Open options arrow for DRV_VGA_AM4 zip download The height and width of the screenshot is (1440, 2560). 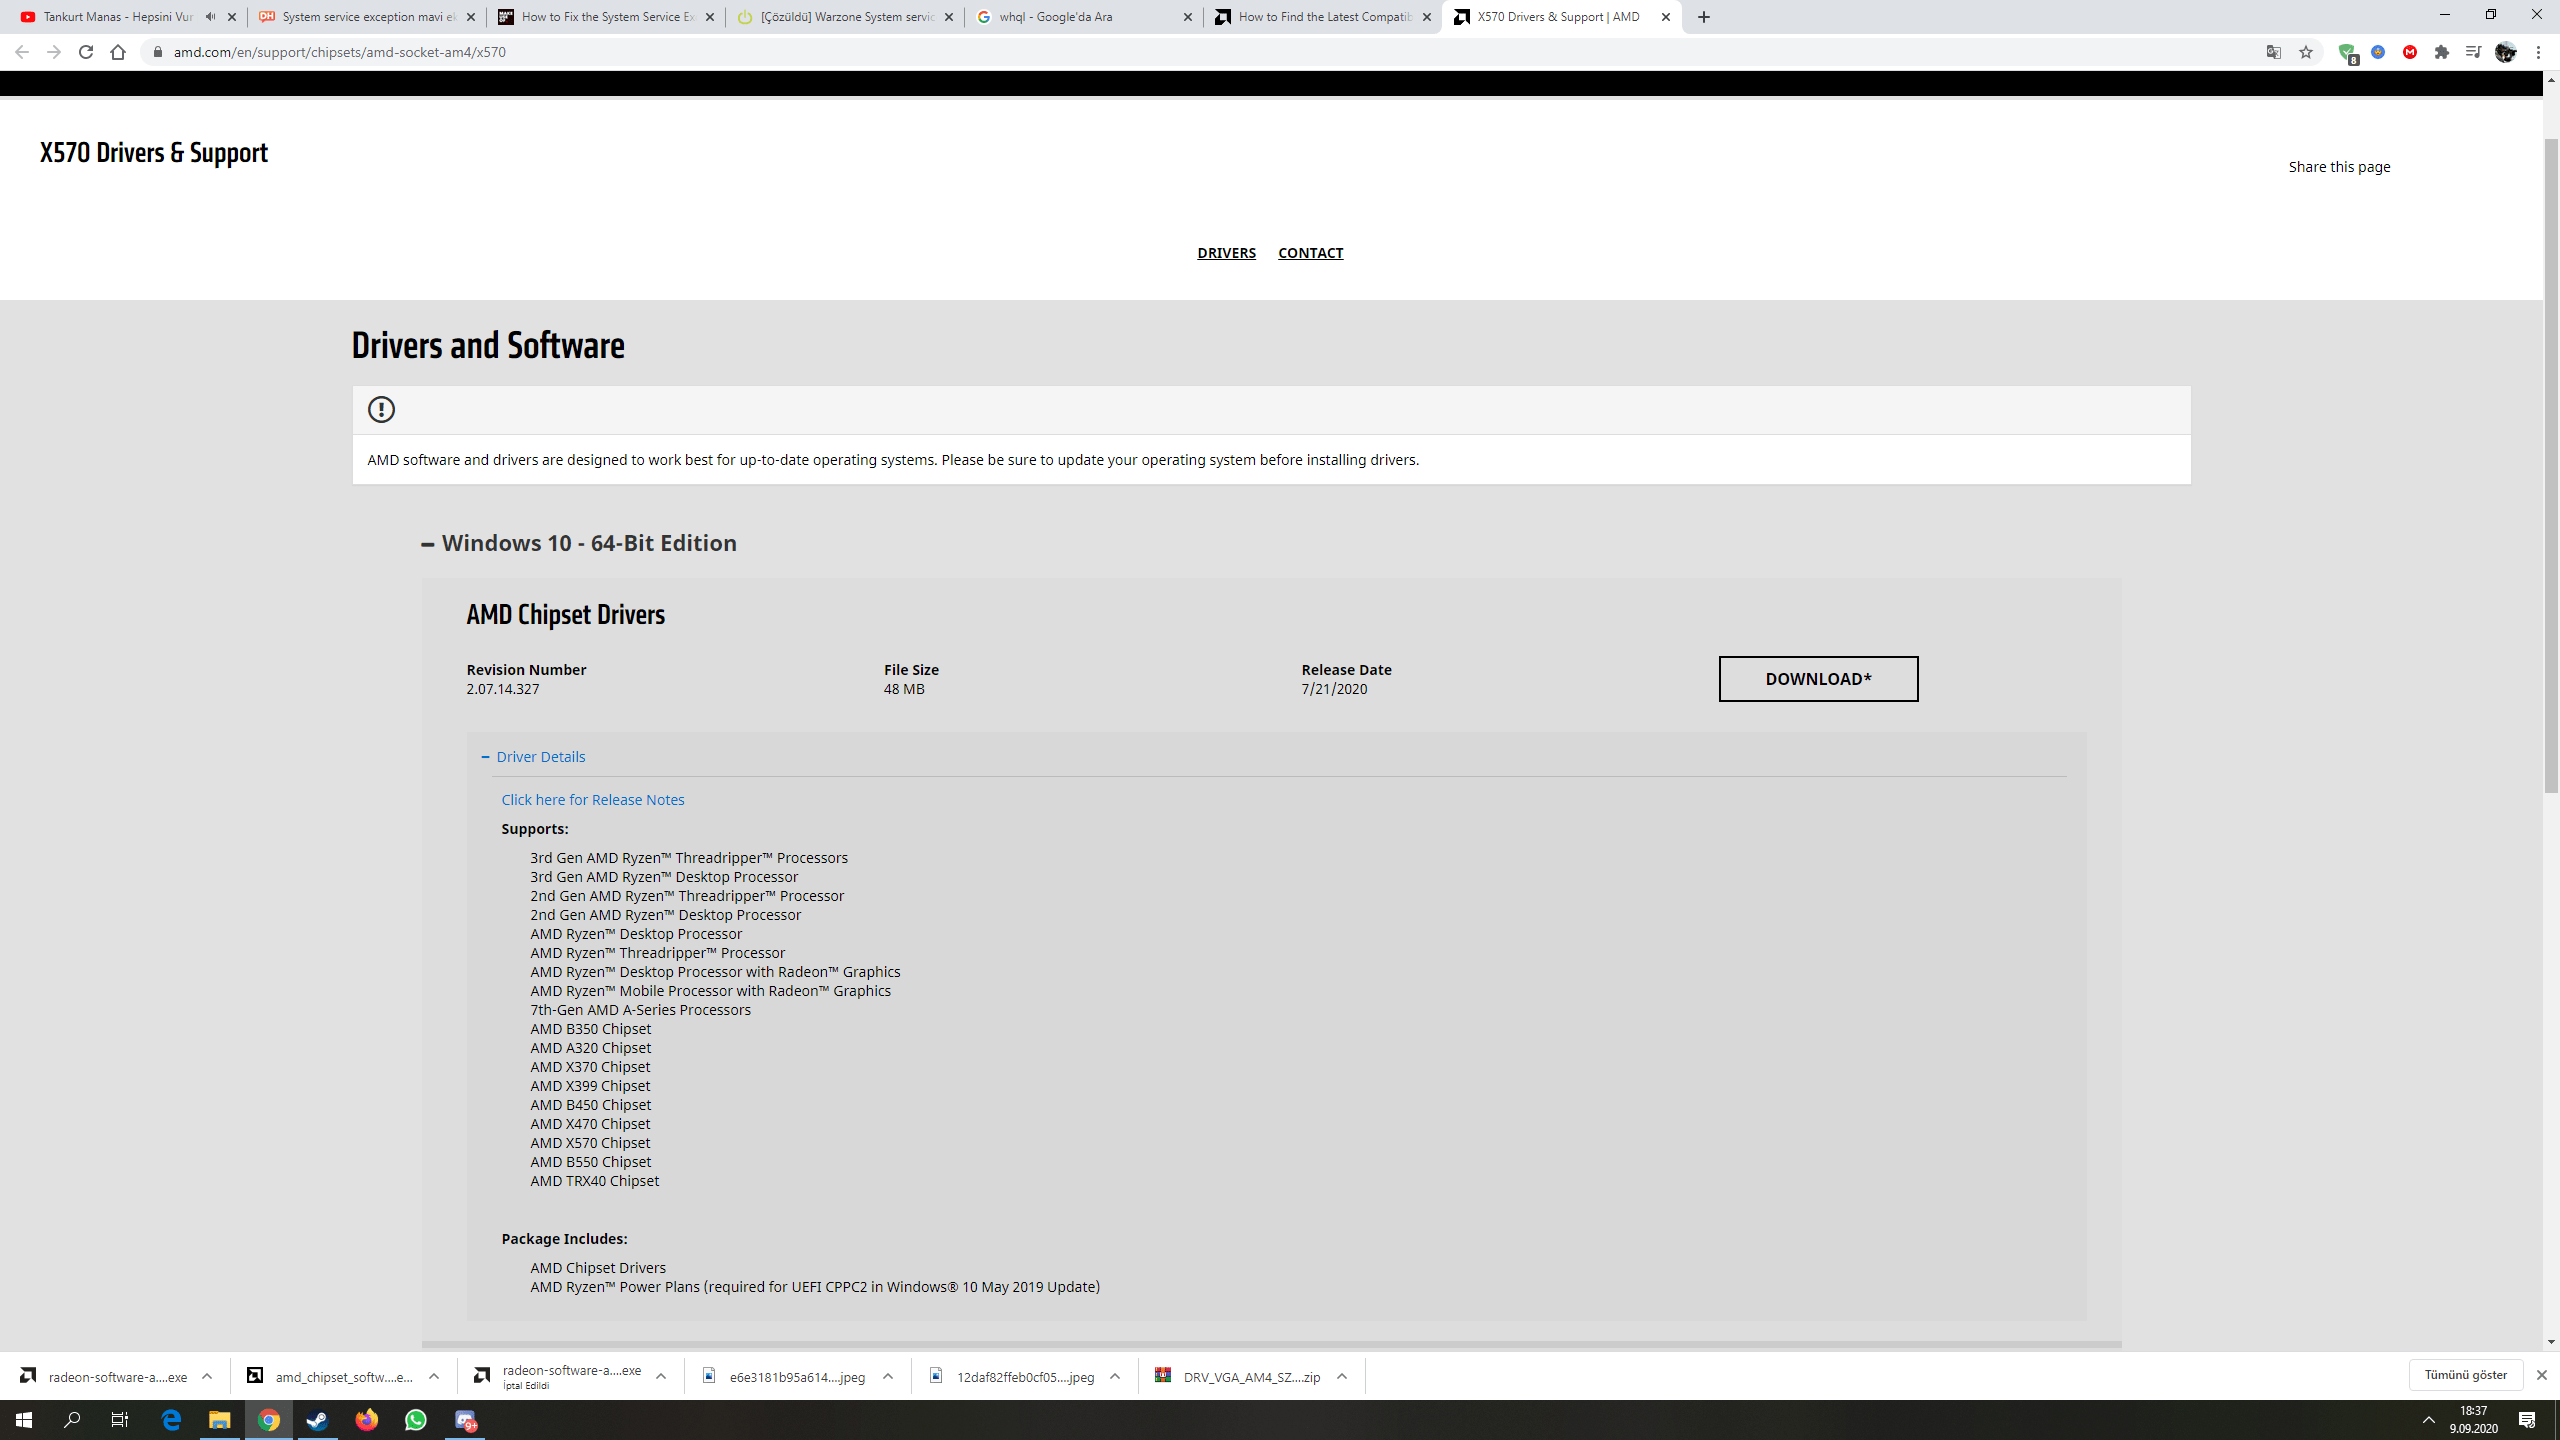[1342, 1377]
